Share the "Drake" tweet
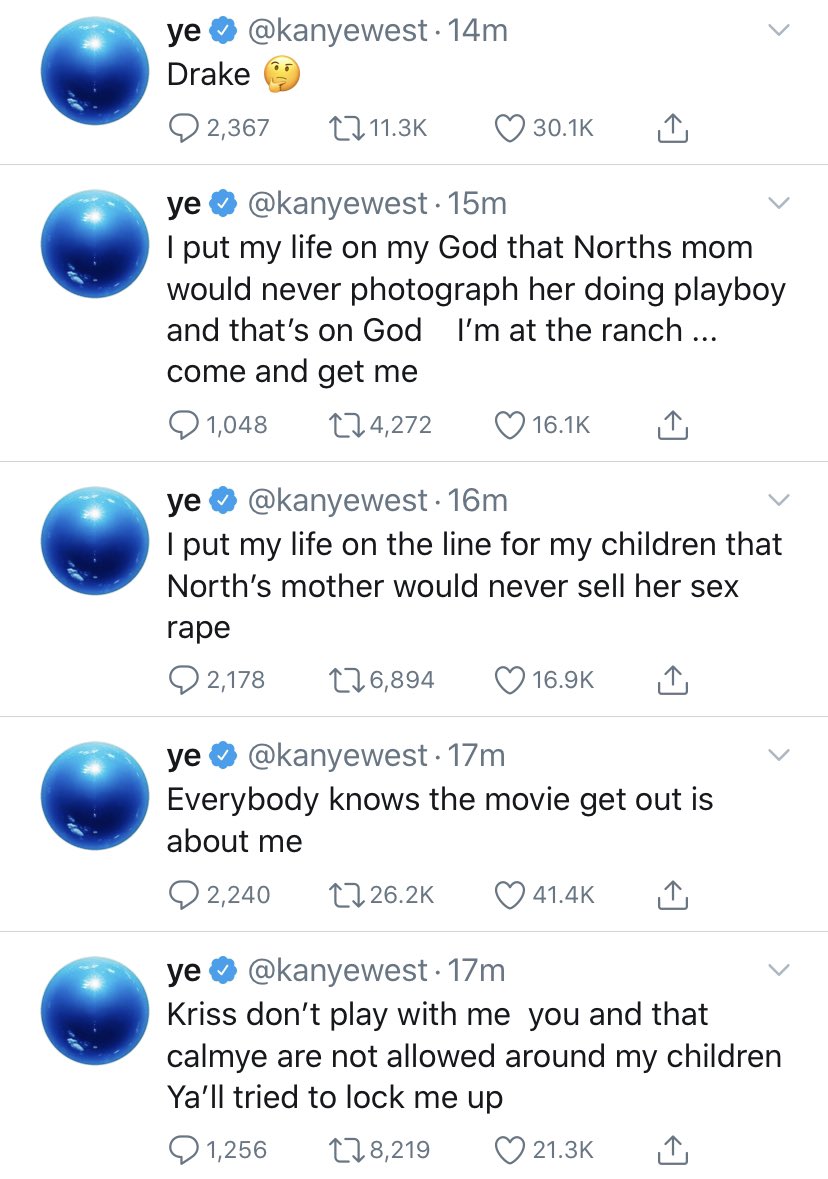The height and width of the screenshot is (1179, 828). tap(673, 128)
